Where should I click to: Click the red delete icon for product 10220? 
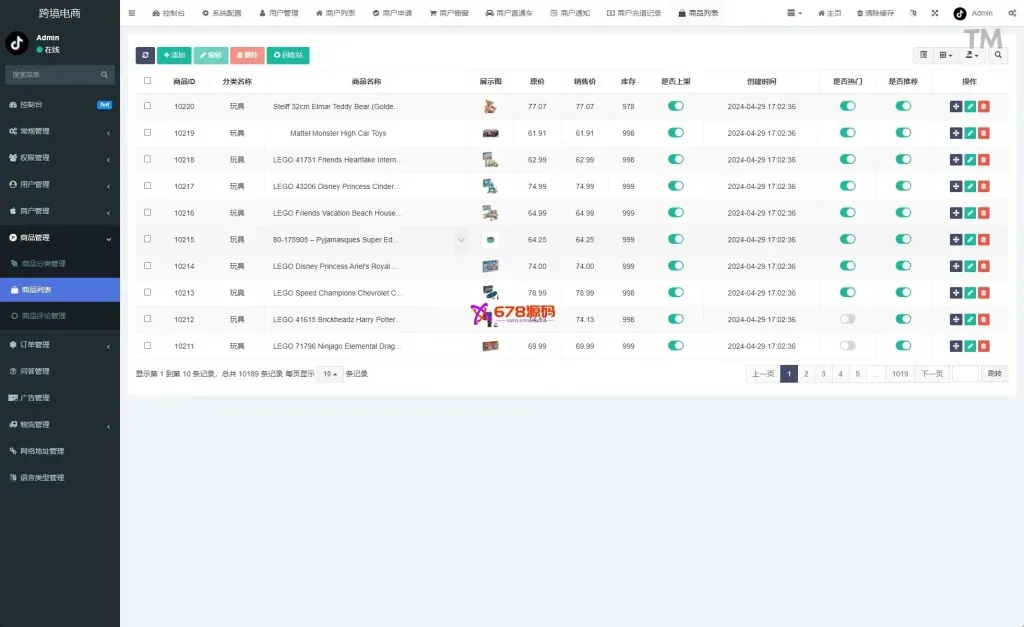[x=984, y=106]
